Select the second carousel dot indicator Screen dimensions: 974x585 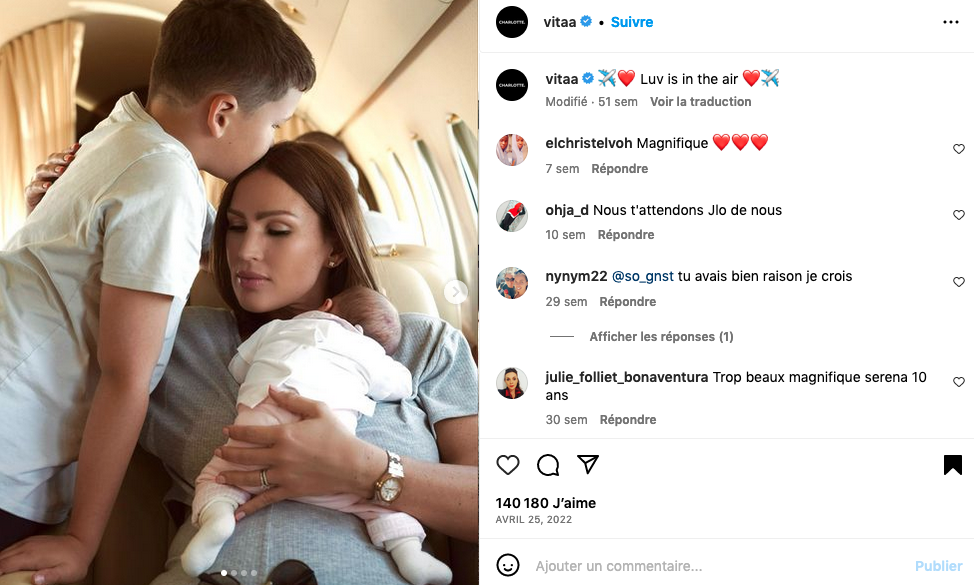pyautogui.click(x=234, y=573)
